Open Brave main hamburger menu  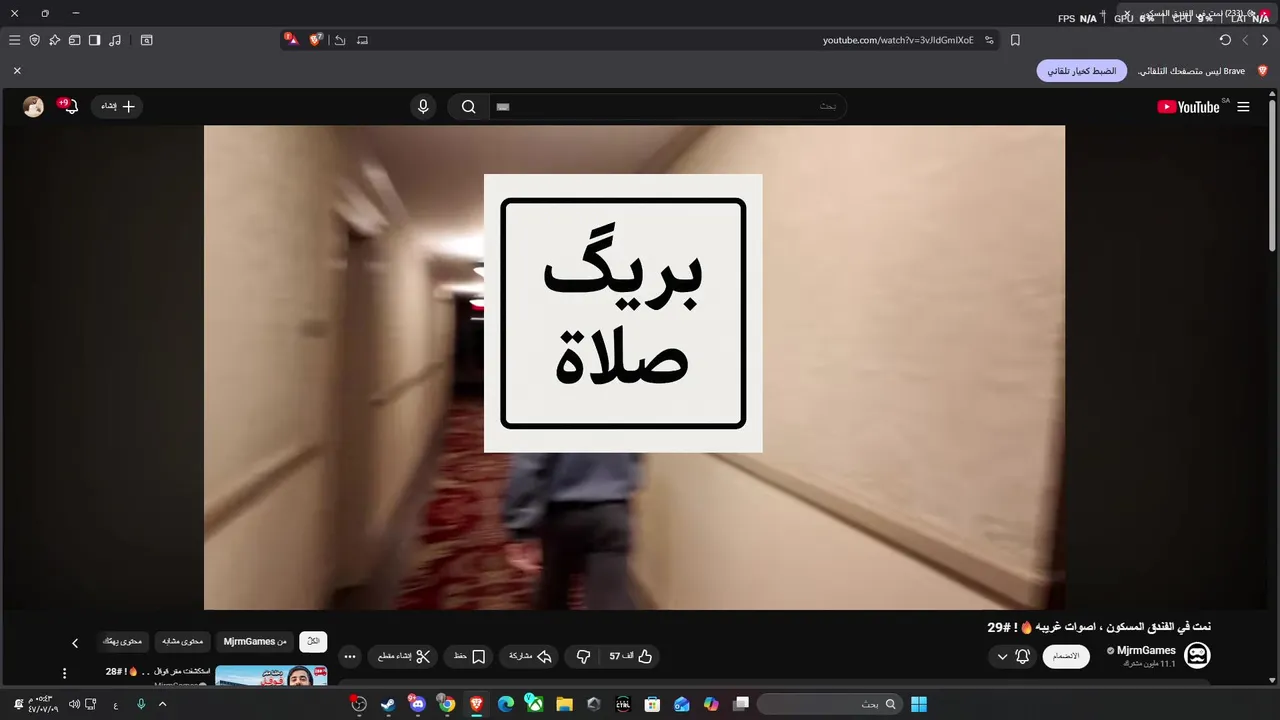click(x=14, y=40)
